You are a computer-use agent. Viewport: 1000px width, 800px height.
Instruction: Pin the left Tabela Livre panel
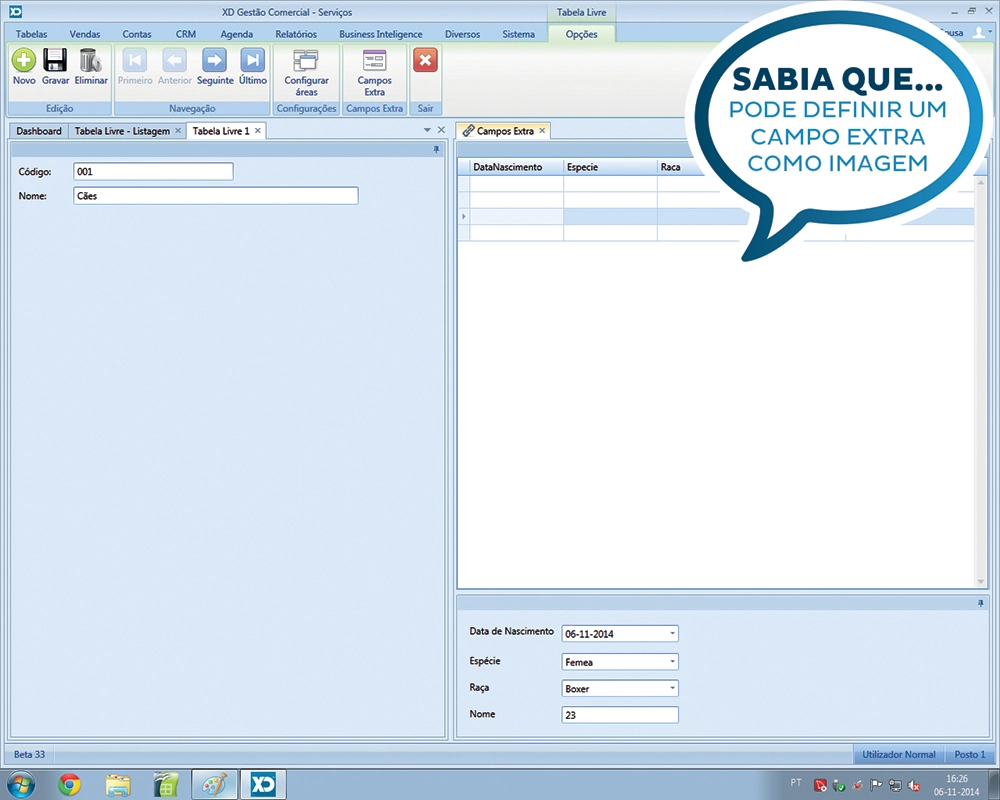click(436, 149)
